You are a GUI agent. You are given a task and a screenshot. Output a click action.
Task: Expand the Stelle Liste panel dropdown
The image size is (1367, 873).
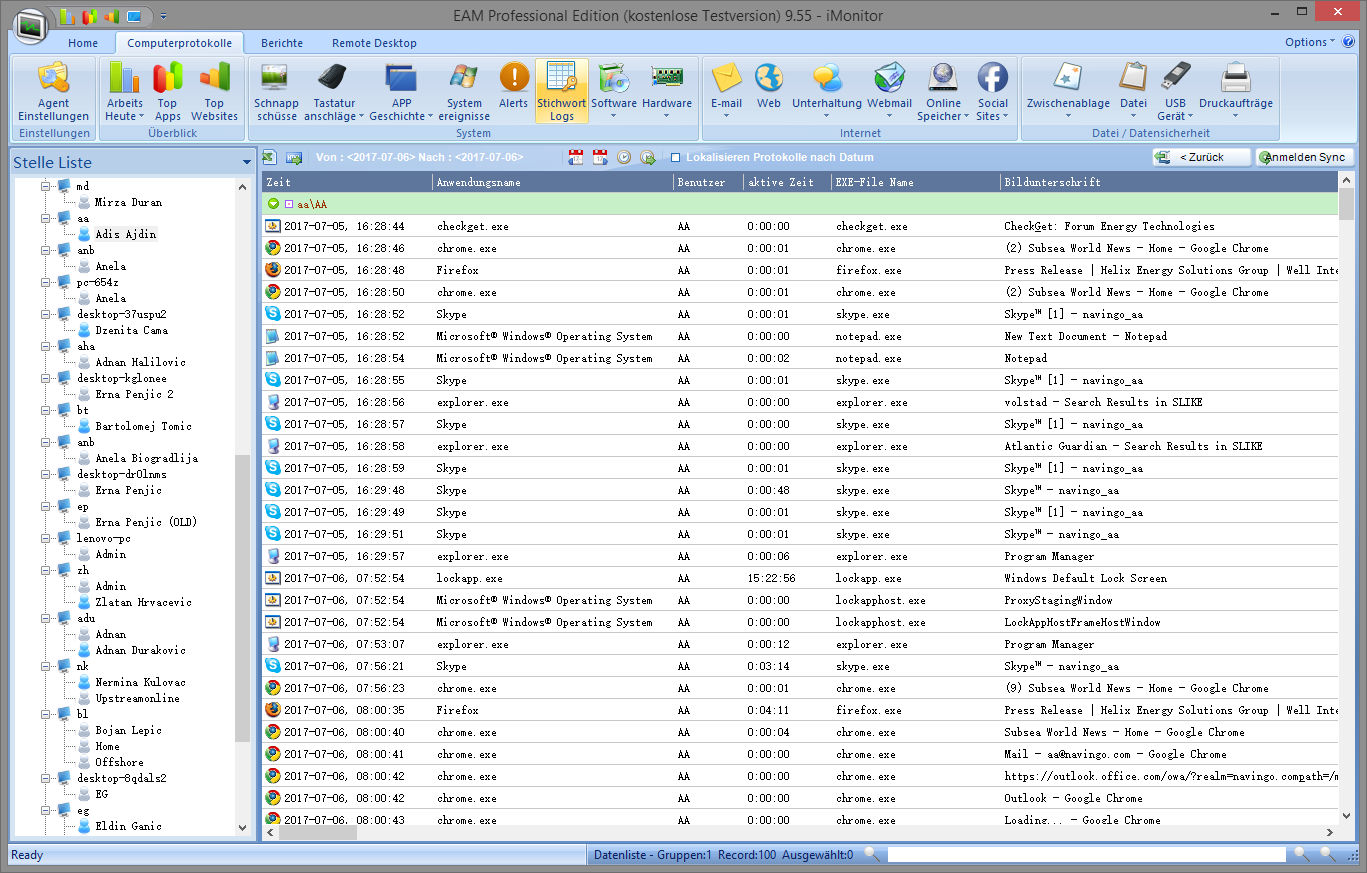pos(246,163)
